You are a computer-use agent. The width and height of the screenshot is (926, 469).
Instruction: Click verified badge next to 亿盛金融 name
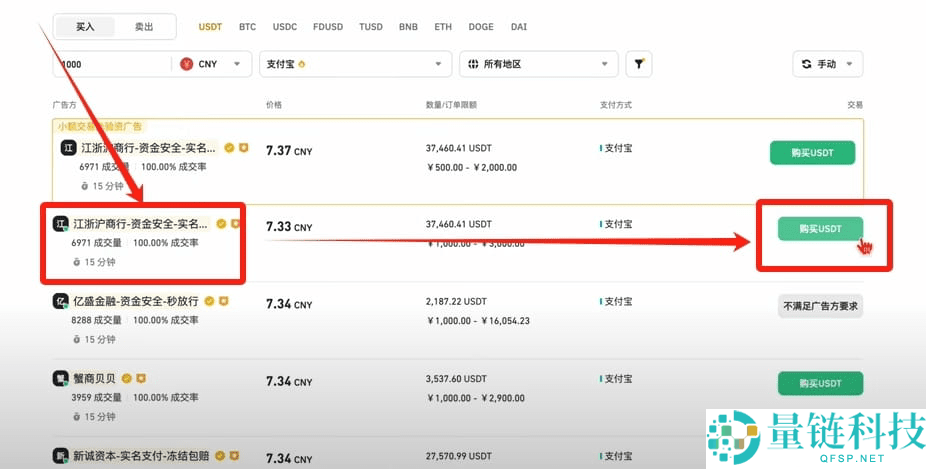point(209,301)
